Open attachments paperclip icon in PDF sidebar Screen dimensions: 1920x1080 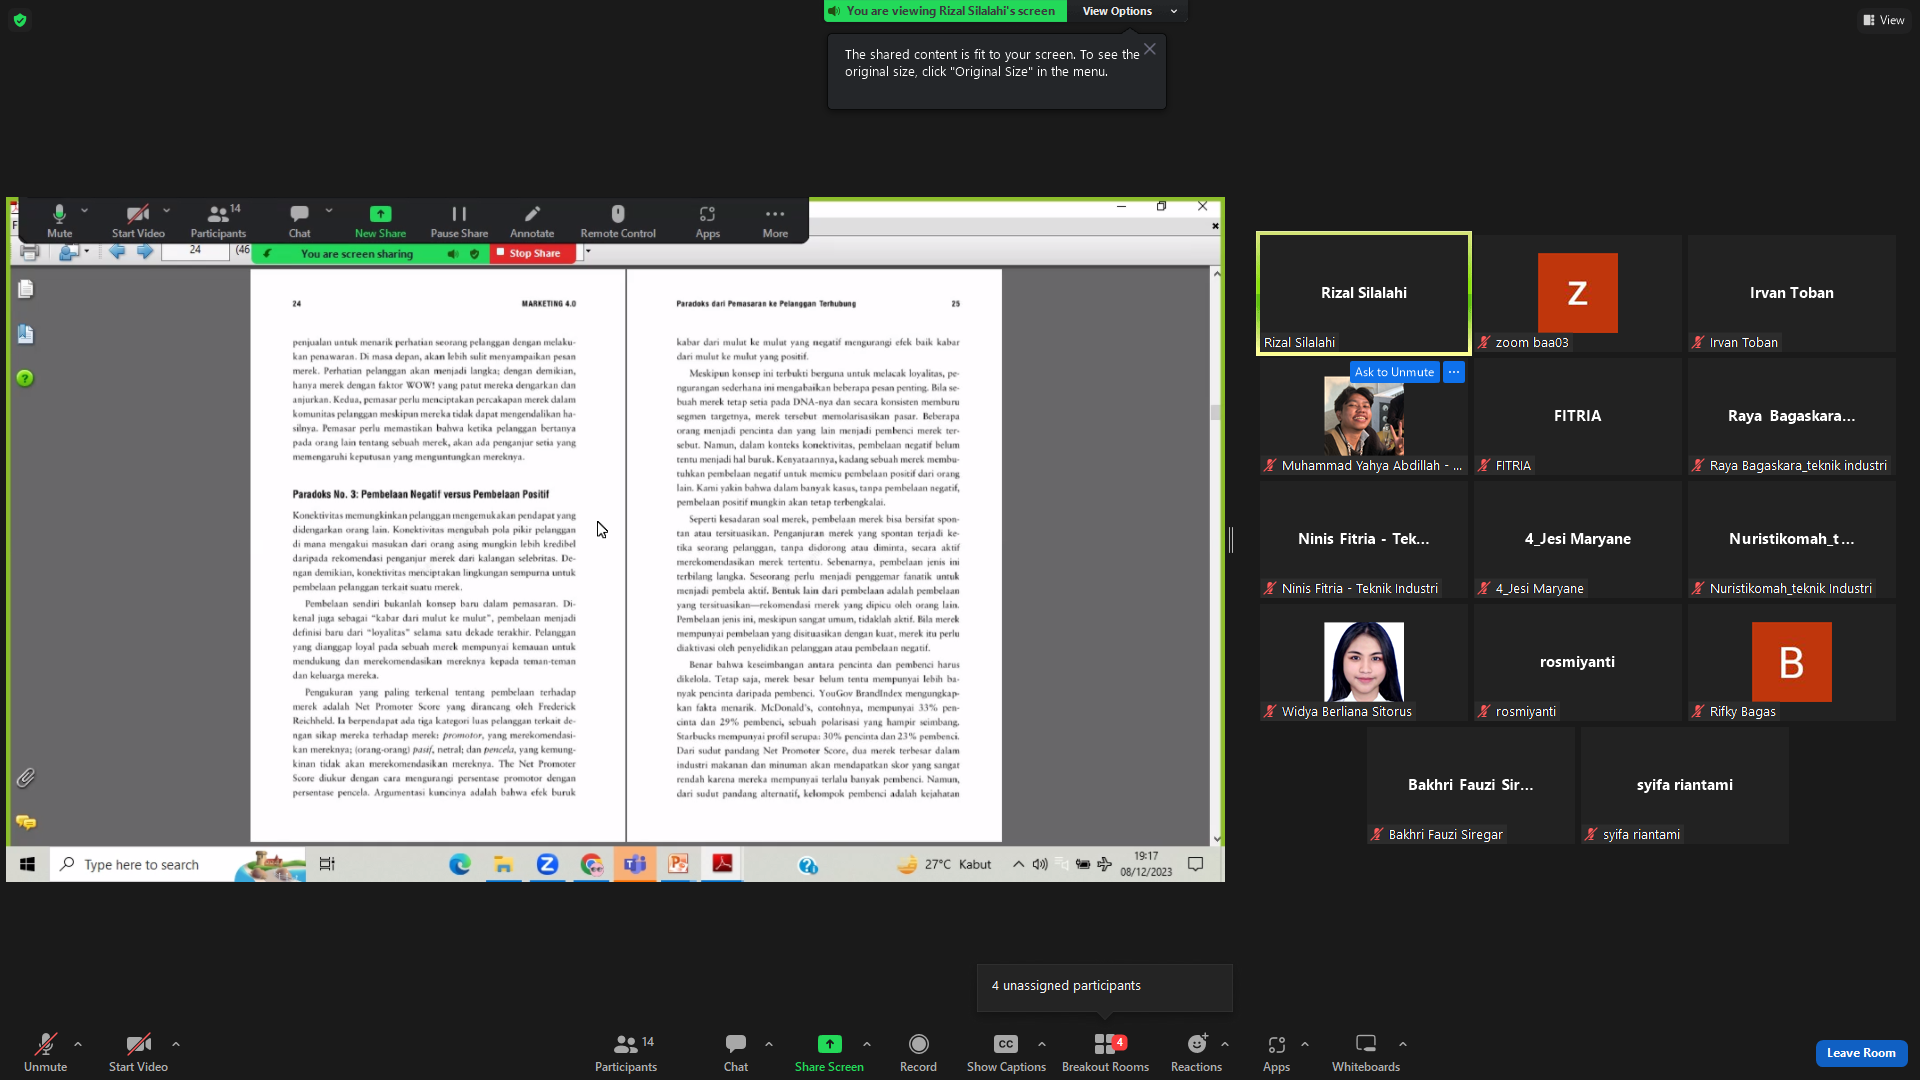click(26, 777)
